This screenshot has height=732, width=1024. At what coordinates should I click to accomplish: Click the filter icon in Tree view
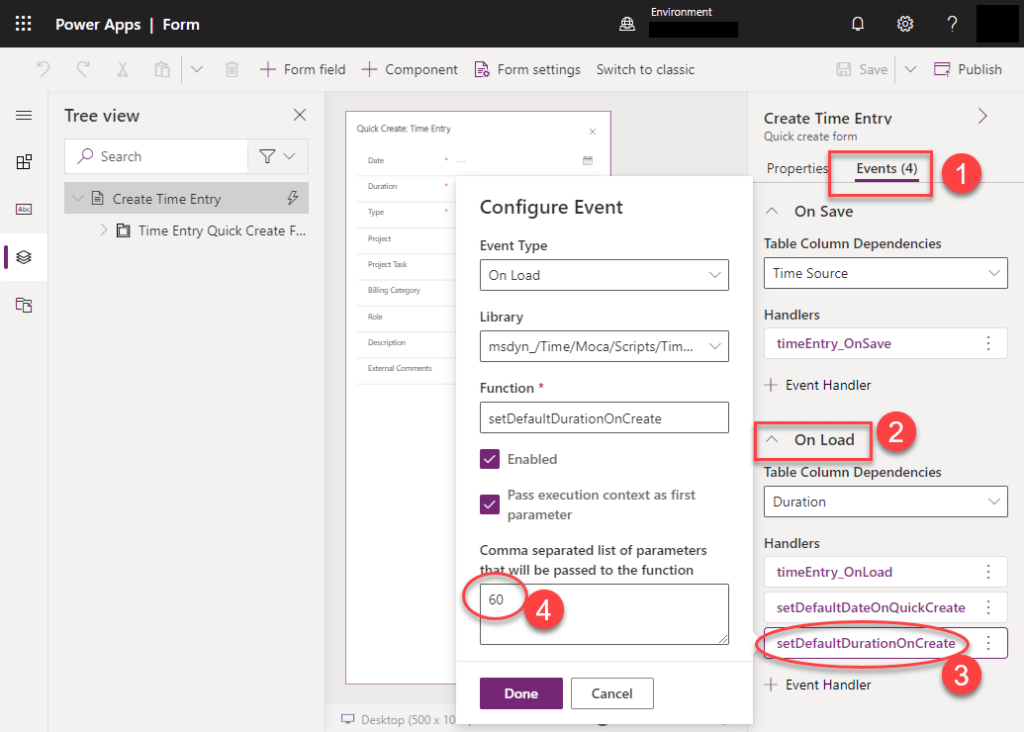point(267,157)
